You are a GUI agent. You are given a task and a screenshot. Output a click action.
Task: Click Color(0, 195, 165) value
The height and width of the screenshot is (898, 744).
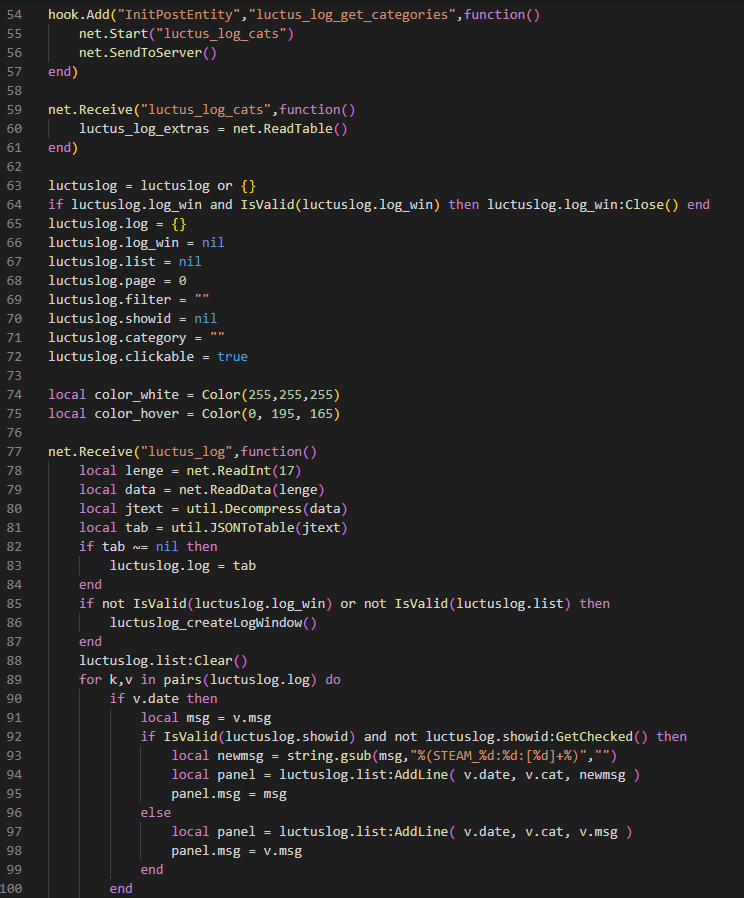pos(270,413)
